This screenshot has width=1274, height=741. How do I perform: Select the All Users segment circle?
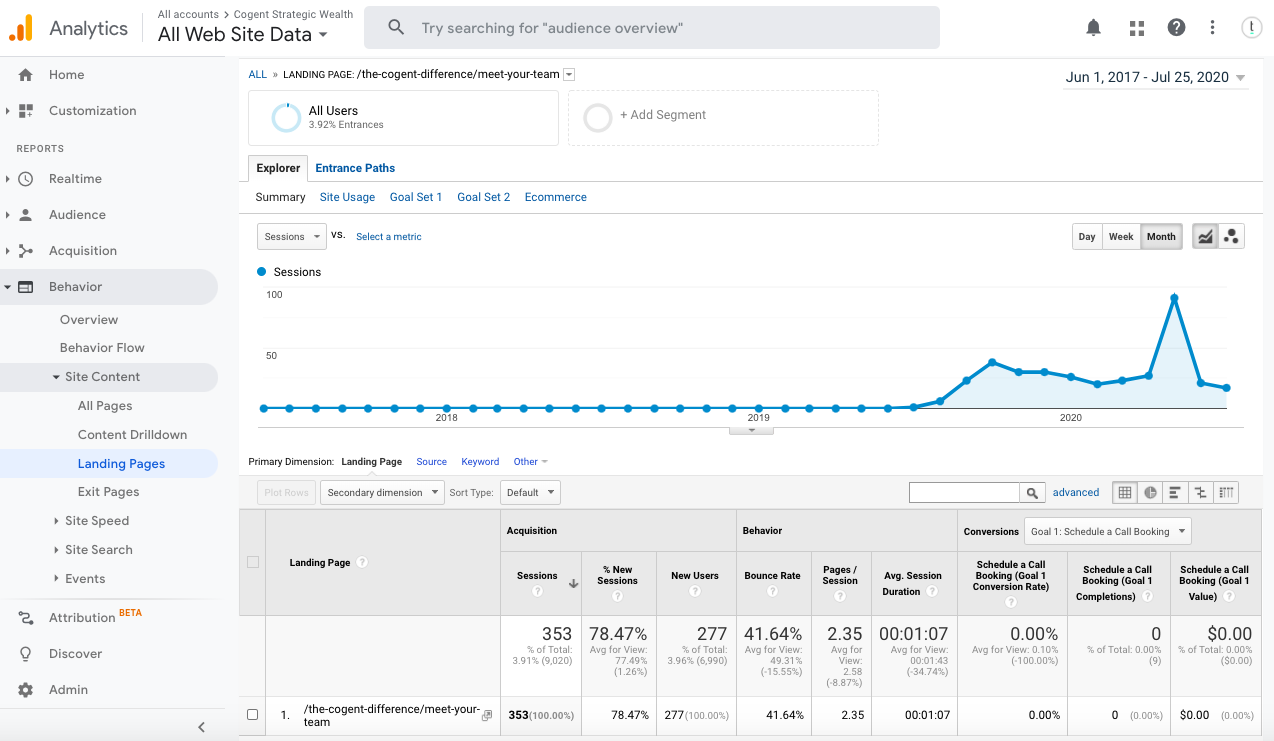coord(286,117)
